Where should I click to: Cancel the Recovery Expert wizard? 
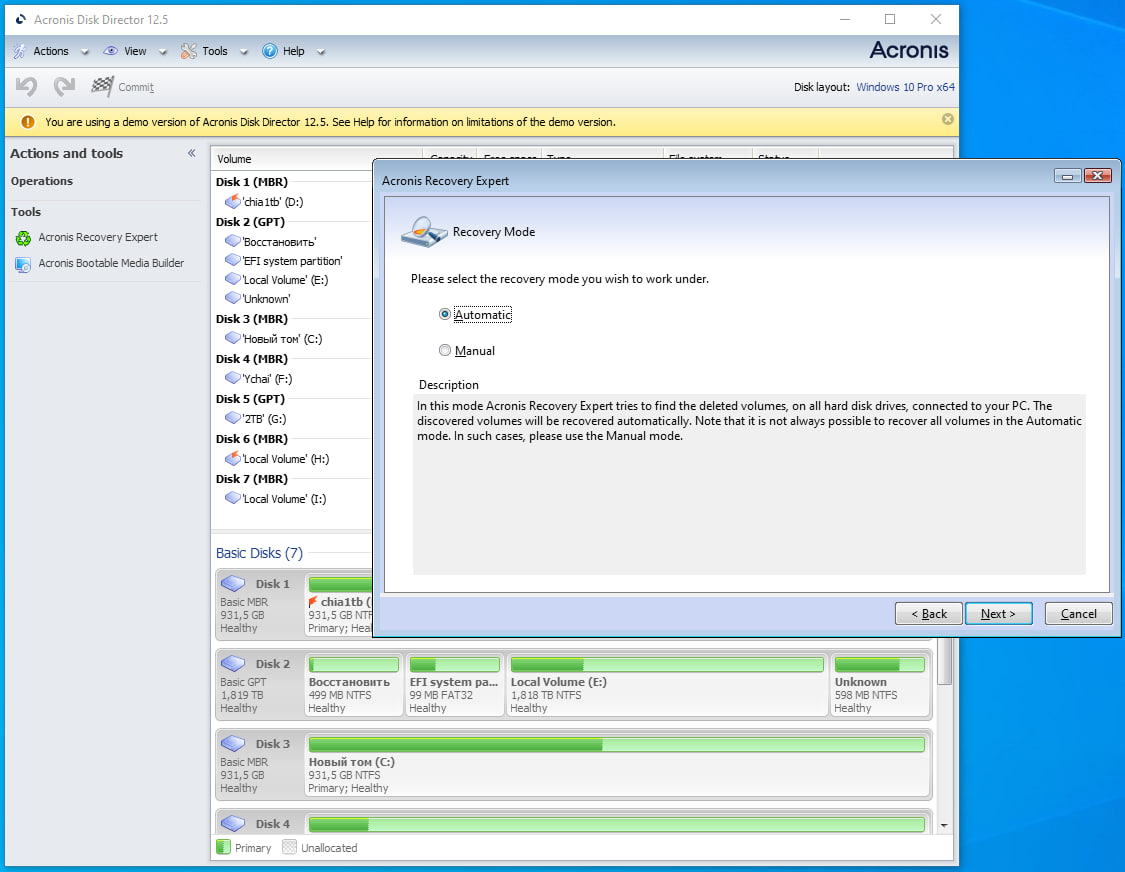[x=1078, y=614]
